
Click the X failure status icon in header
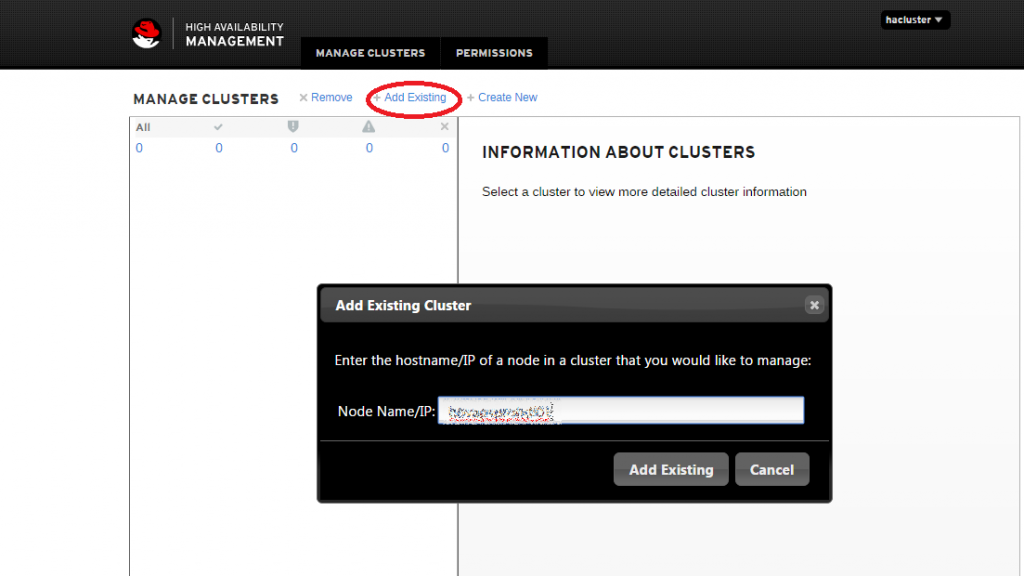444,127
